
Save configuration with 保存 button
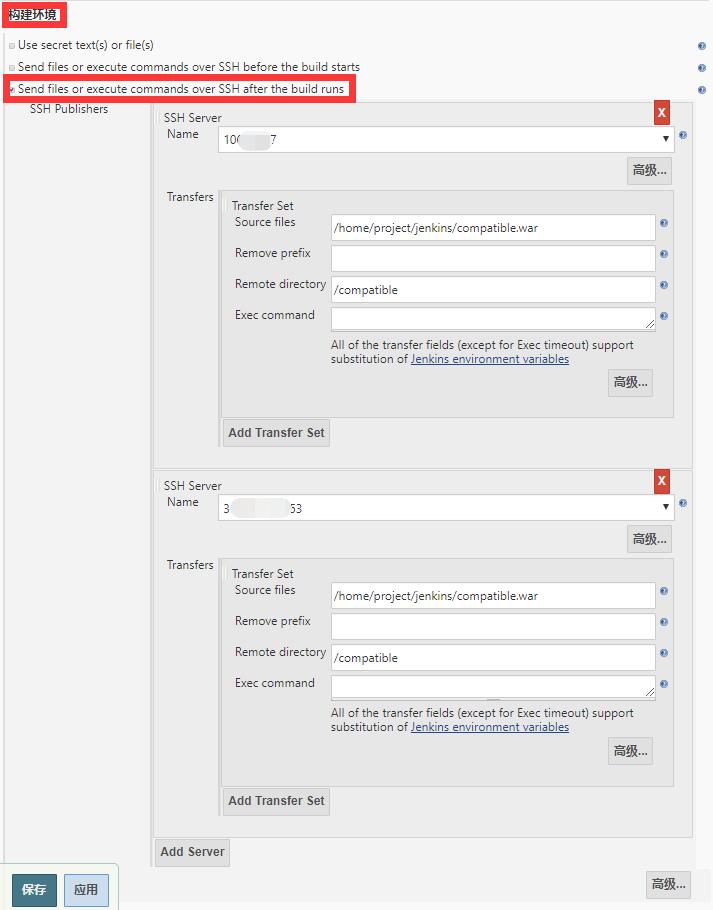click(34, 890)
